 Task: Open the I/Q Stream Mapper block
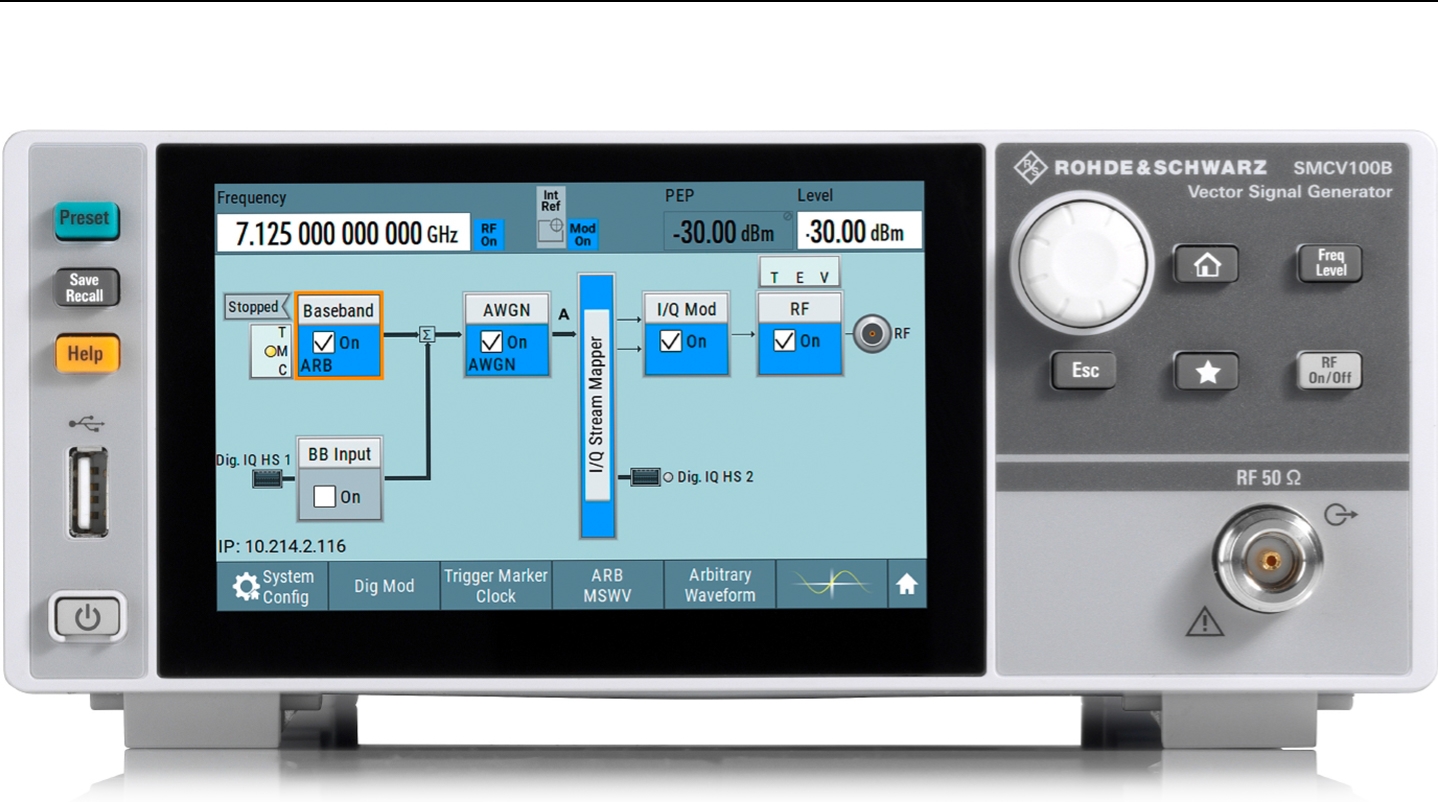point(597,404)
